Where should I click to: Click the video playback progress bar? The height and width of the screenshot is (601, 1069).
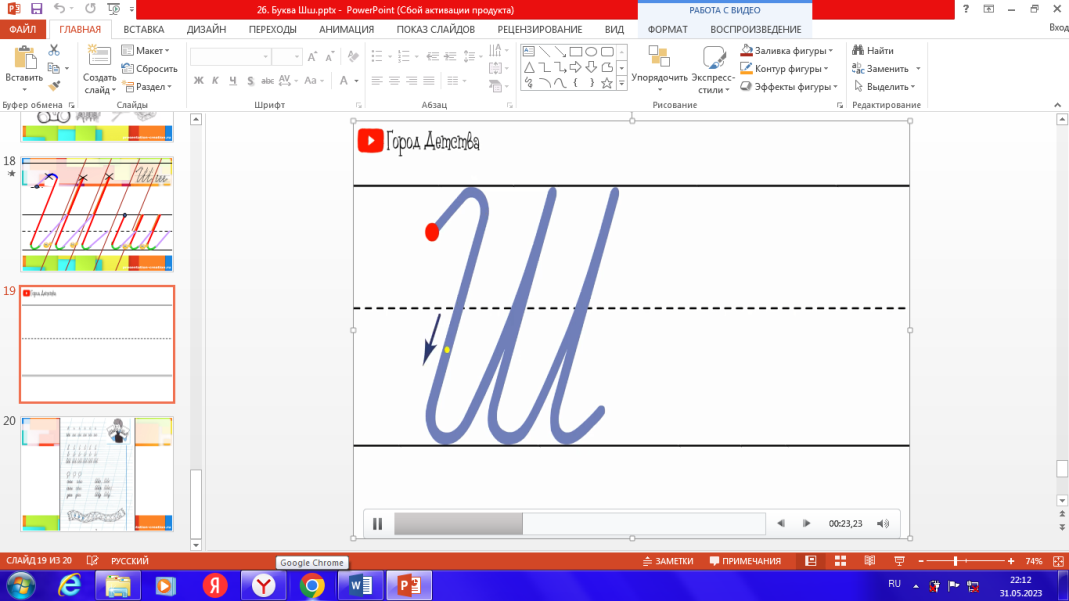point(579,523)
